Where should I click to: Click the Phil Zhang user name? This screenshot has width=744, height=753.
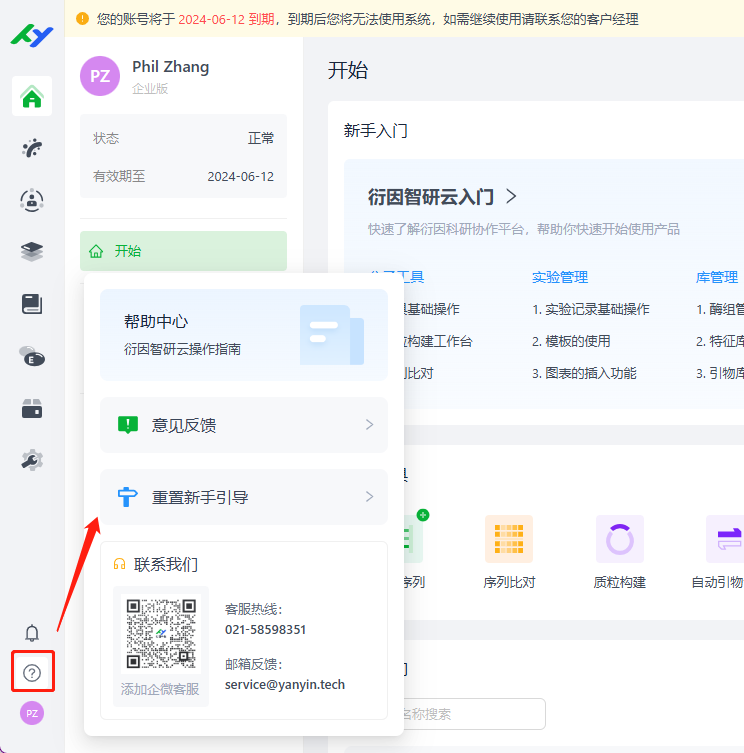(171, 67)
